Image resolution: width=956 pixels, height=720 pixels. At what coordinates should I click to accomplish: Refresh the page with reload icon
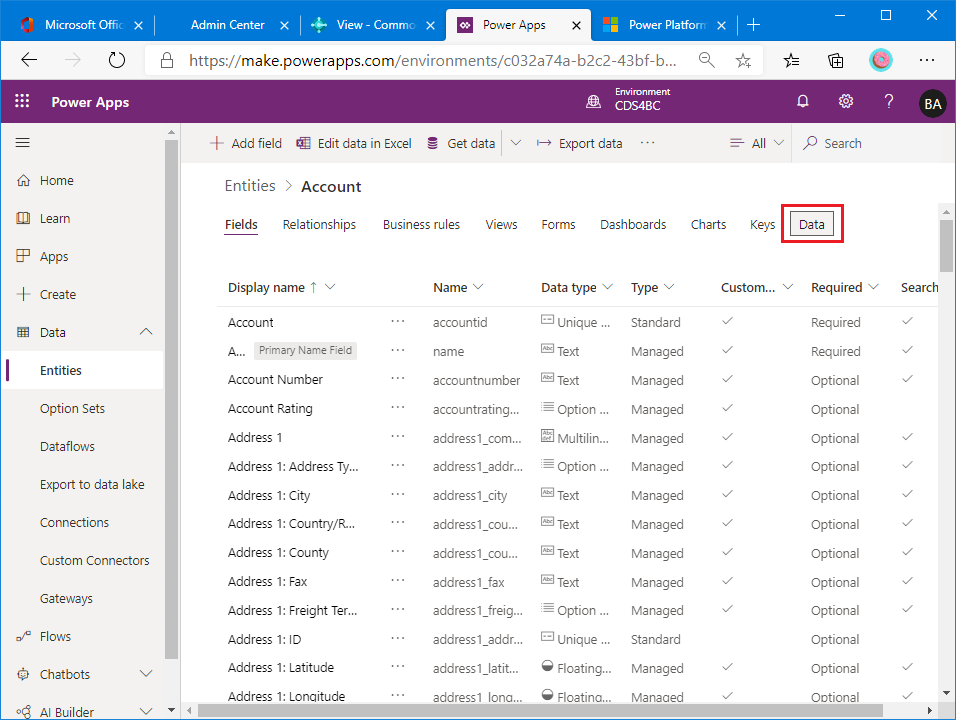(116, 60)
